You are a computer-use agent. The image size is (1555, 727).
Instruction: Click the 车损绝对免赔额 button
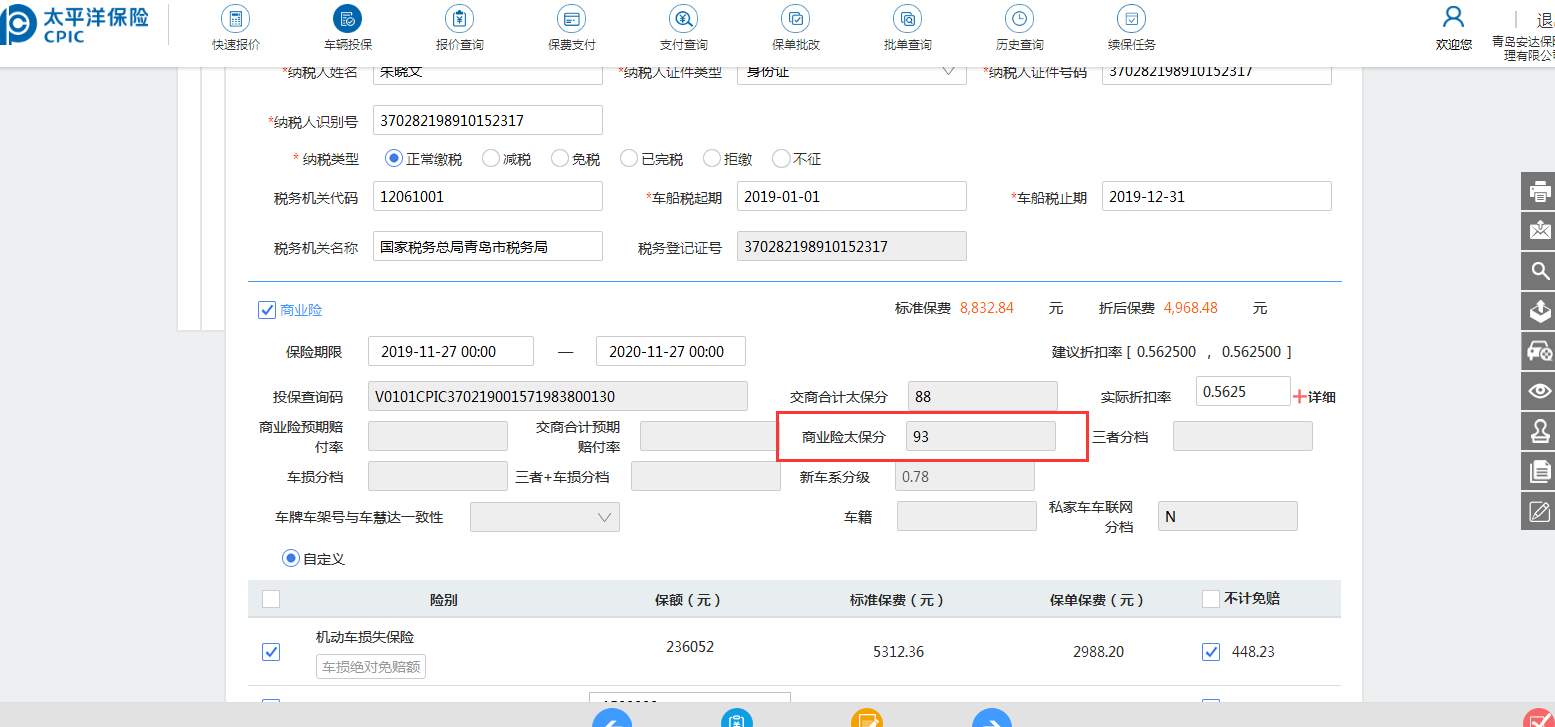(371, 667)
